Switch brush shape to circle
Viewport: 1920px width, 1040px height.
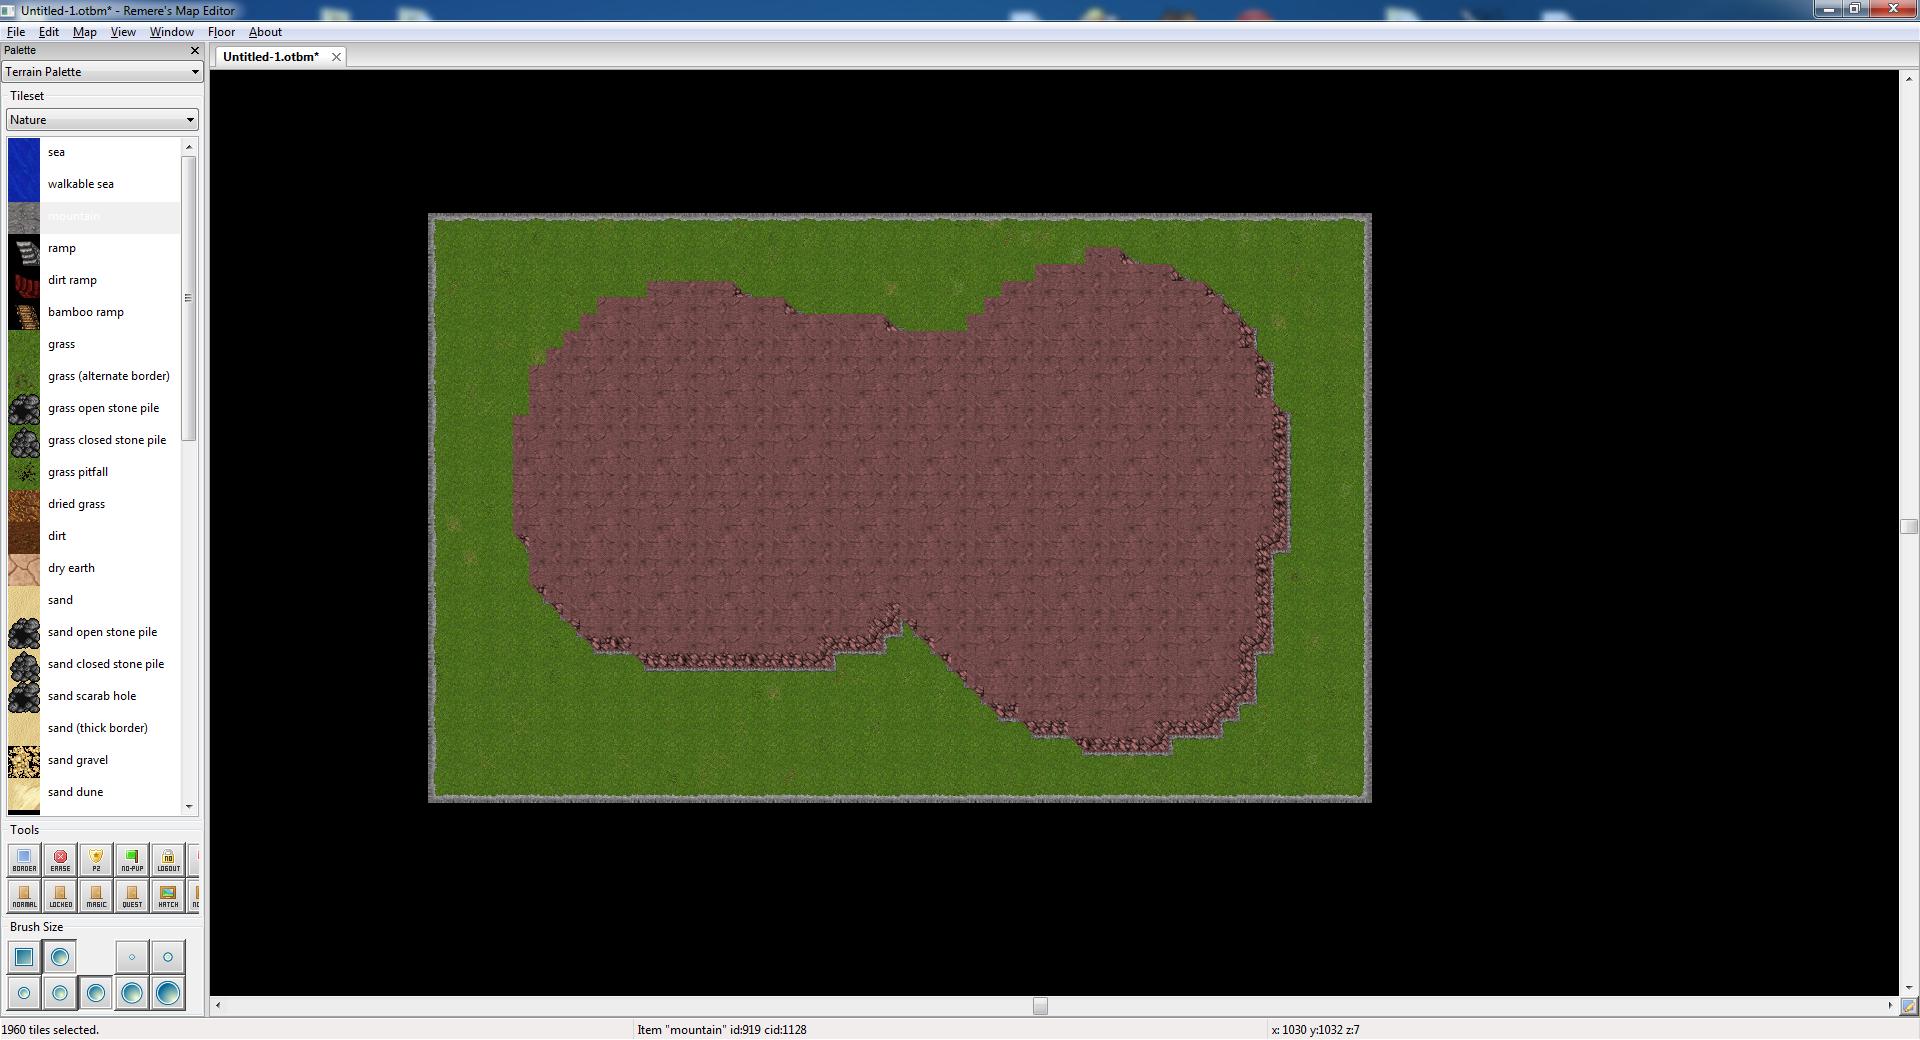click(60, 957)
